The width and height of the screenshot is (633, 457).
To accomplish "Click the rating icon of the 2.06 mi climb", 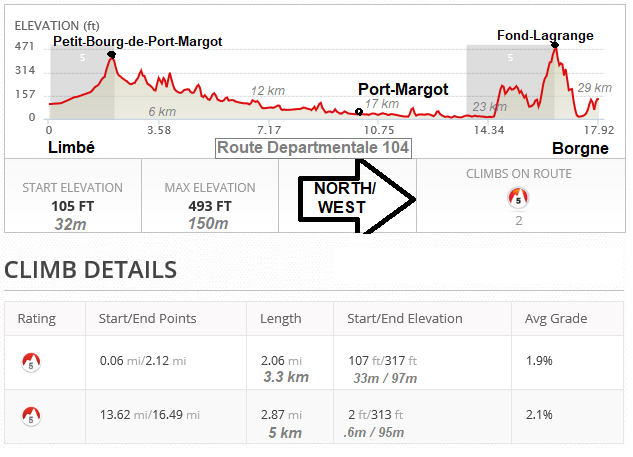I will 31,361.
